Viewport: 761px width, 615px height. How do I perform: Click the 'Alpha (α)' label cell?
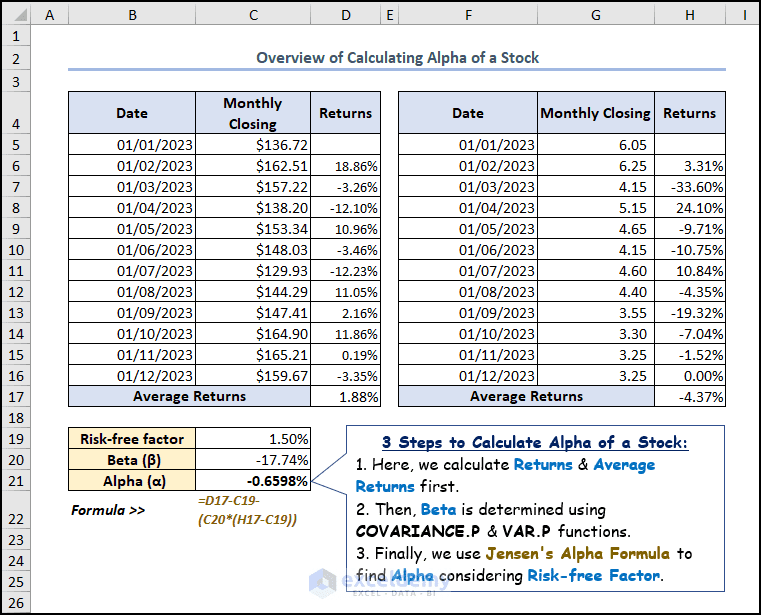[x=132, y=481]
